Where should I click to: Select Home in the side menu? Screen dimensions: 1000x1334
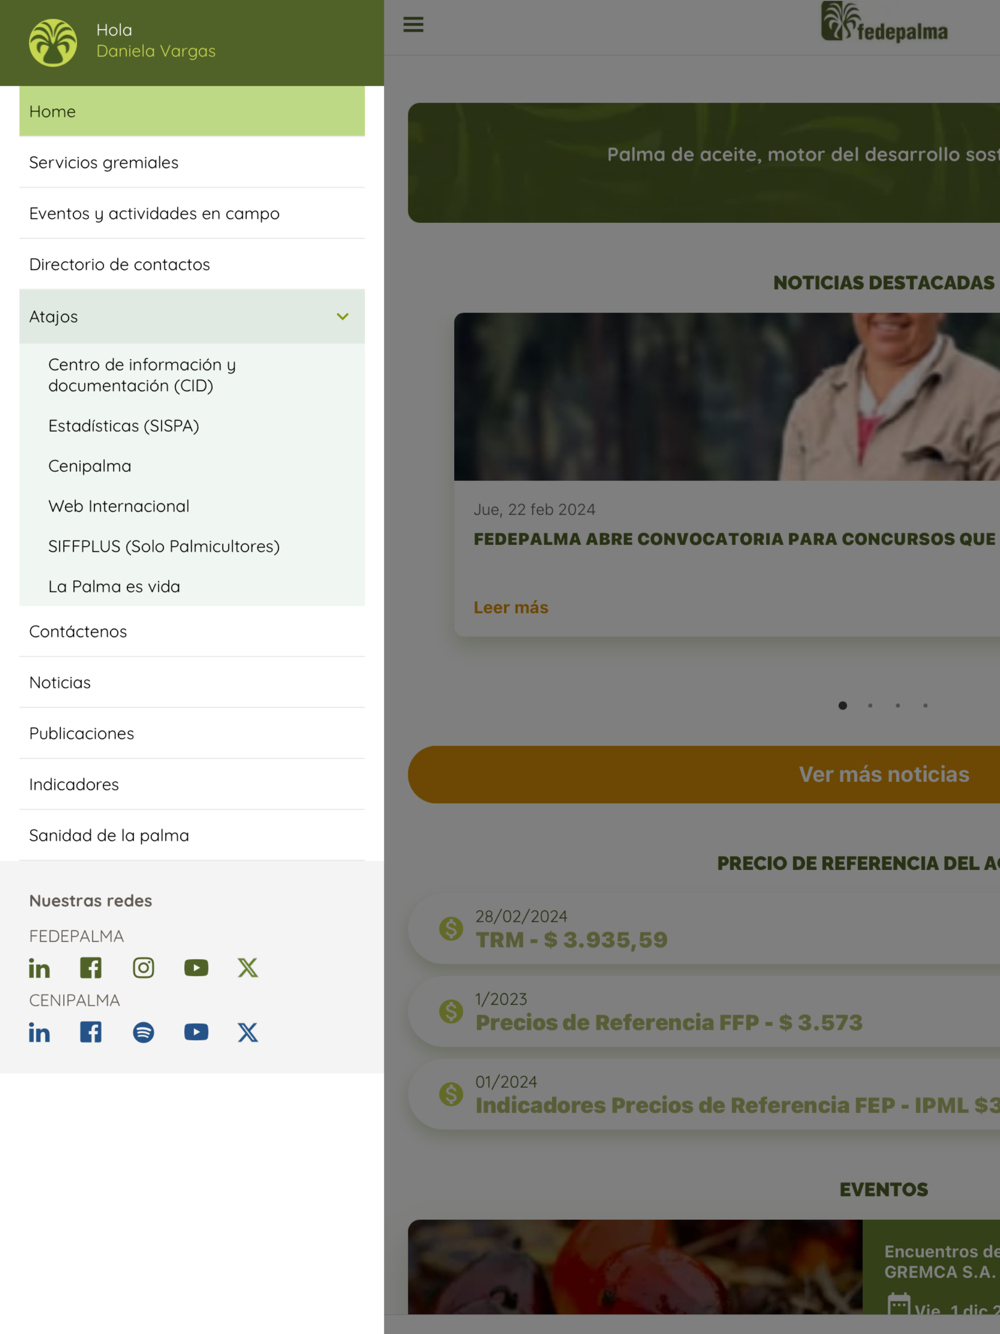[x=192, y=111]
